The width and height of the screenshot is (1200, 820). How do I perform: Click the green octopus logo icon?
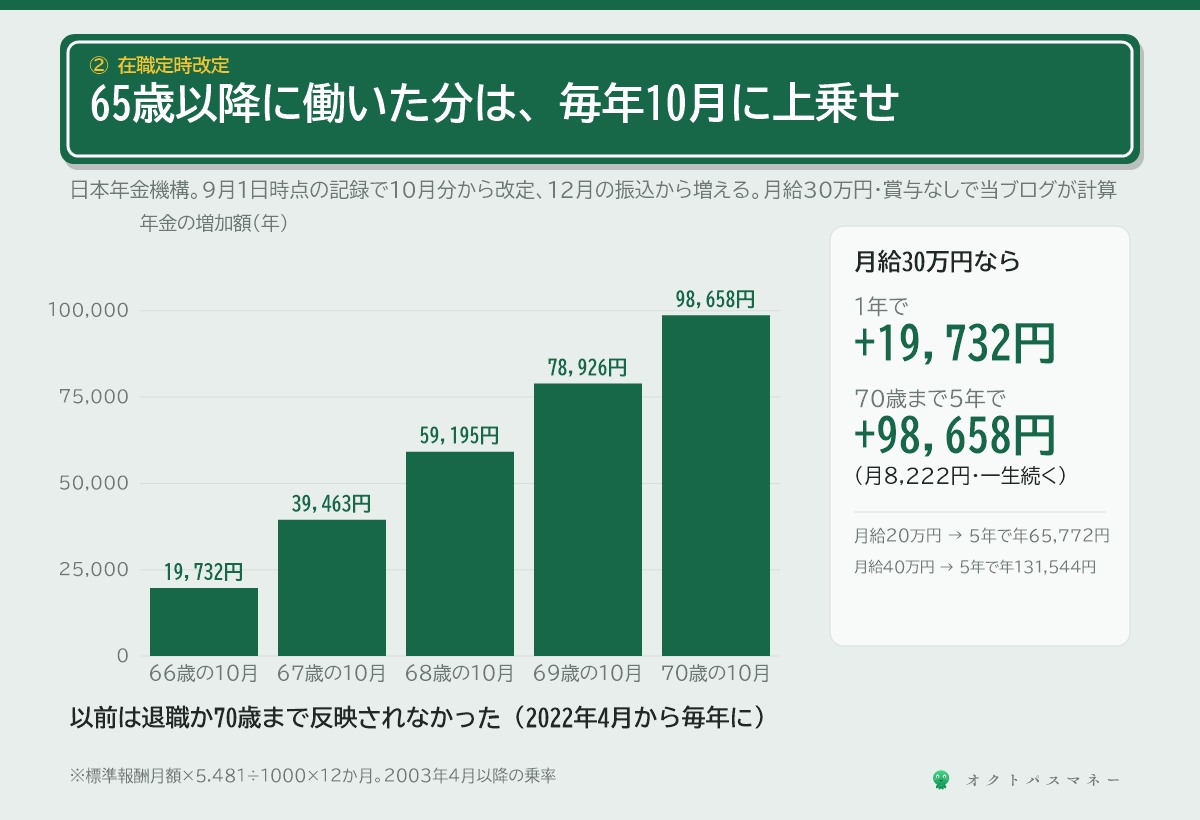[x=940, y=779]
